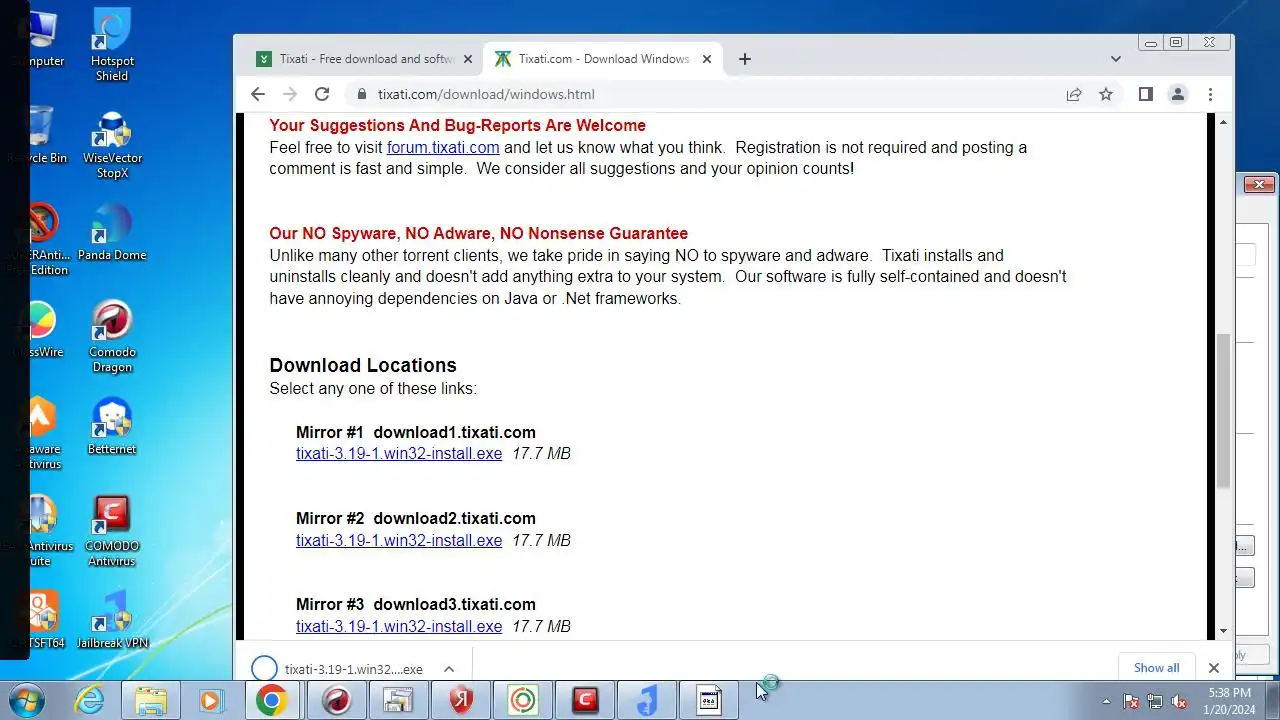Open WiseVector StopX desktop shortcut
Viewport: 1280px width, 720px height.
click(112, 143)
